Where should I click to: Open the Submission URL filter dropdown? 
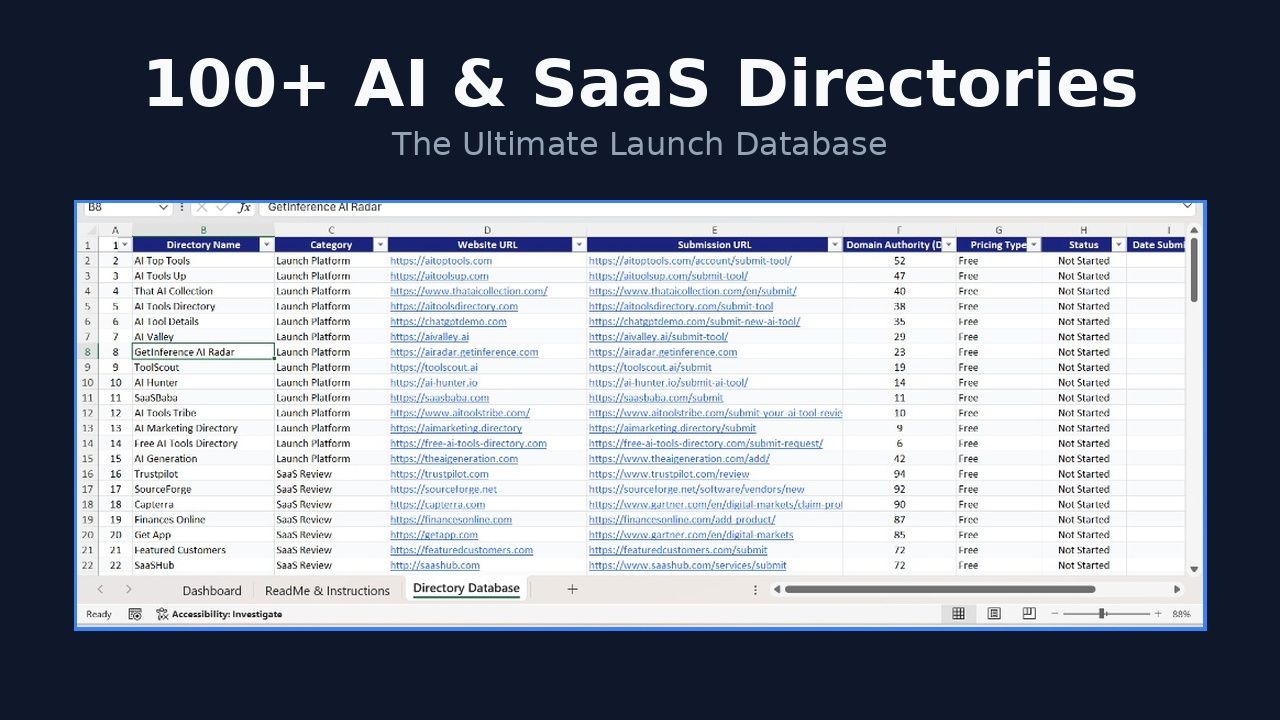point(835,245)
